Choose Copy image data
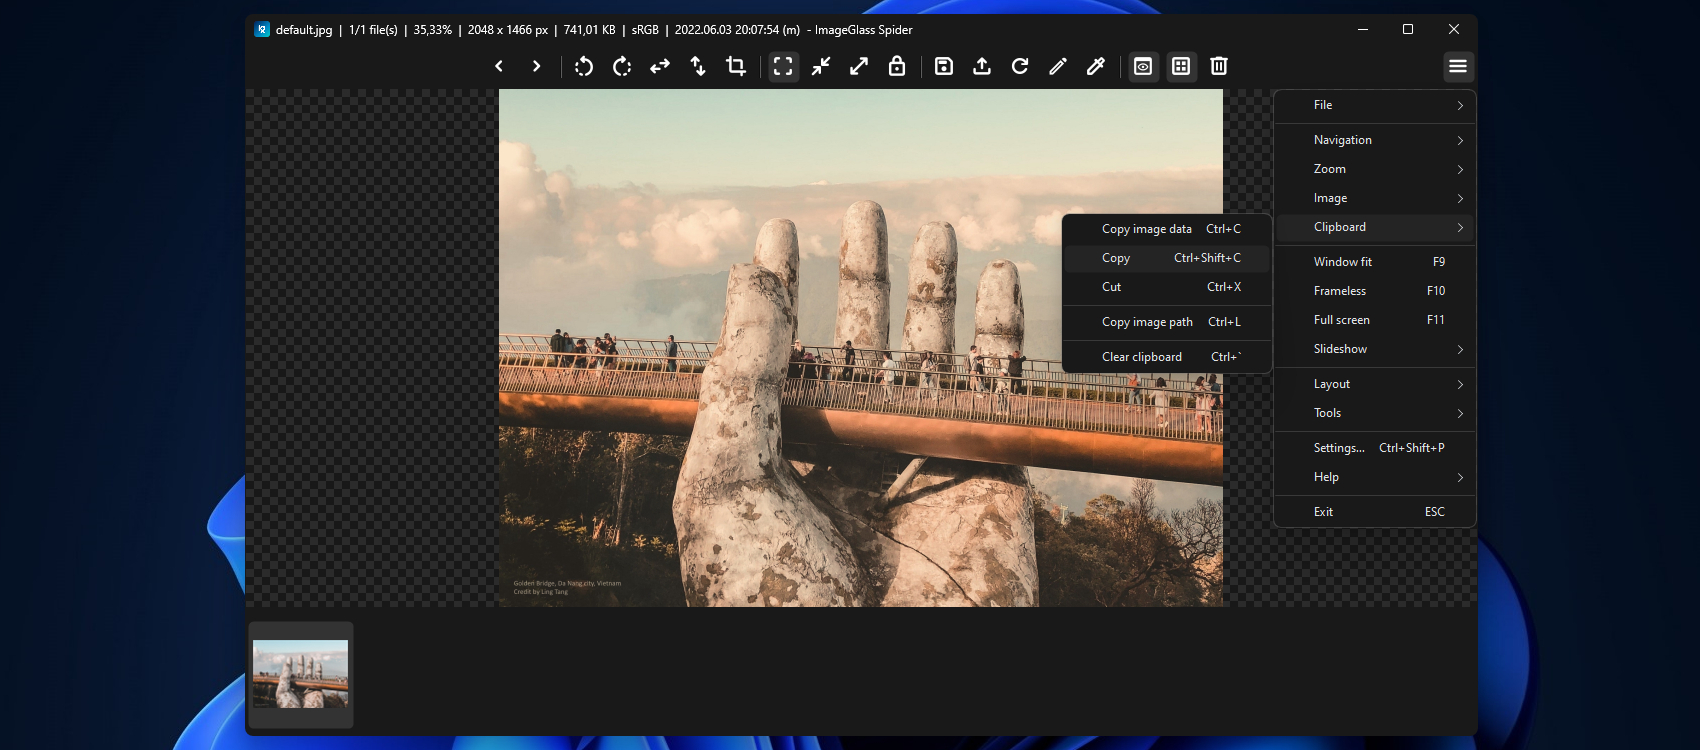 click(1167, 229)
